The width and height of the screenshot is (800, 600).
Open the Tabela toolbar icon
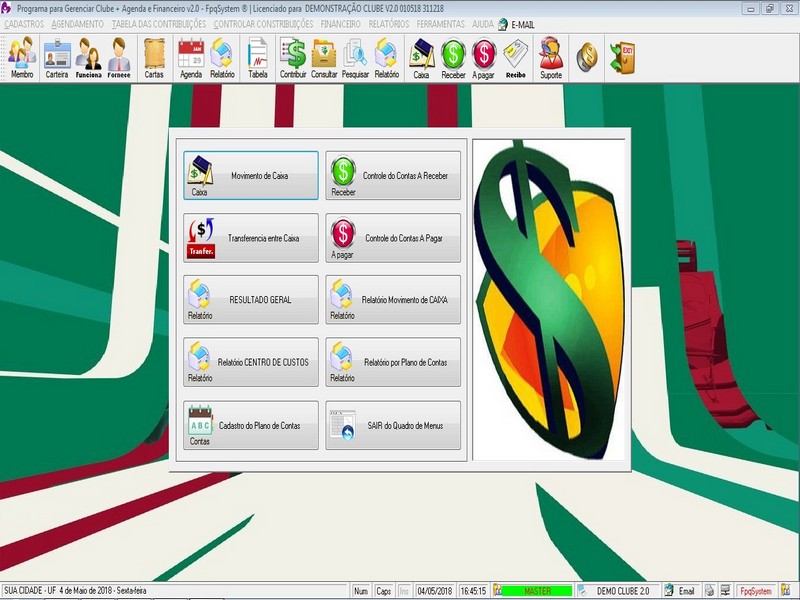click(257, 58)
